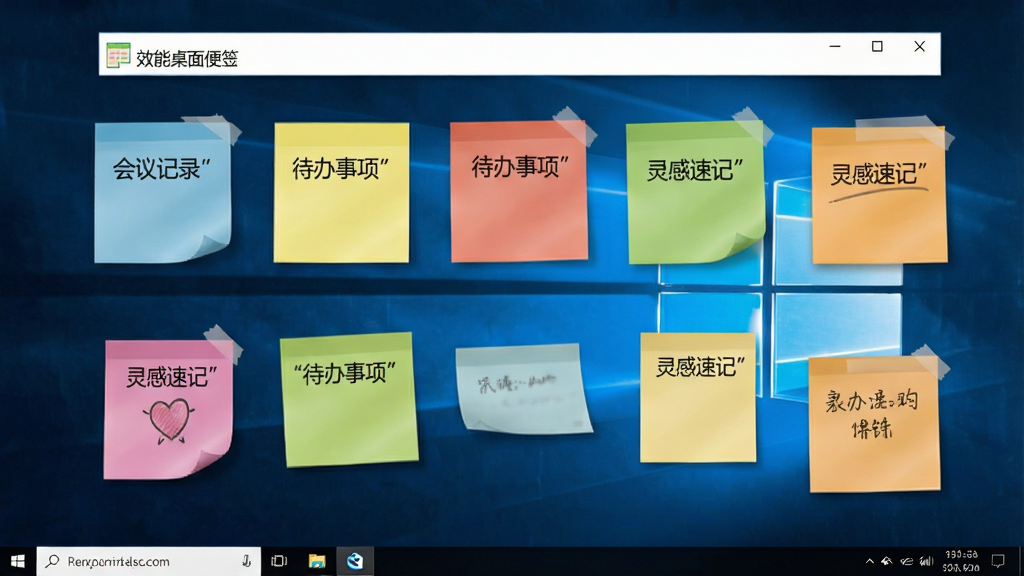
Task: Open the red 待办事项 sticky note
Action: (x=519, y=191)
